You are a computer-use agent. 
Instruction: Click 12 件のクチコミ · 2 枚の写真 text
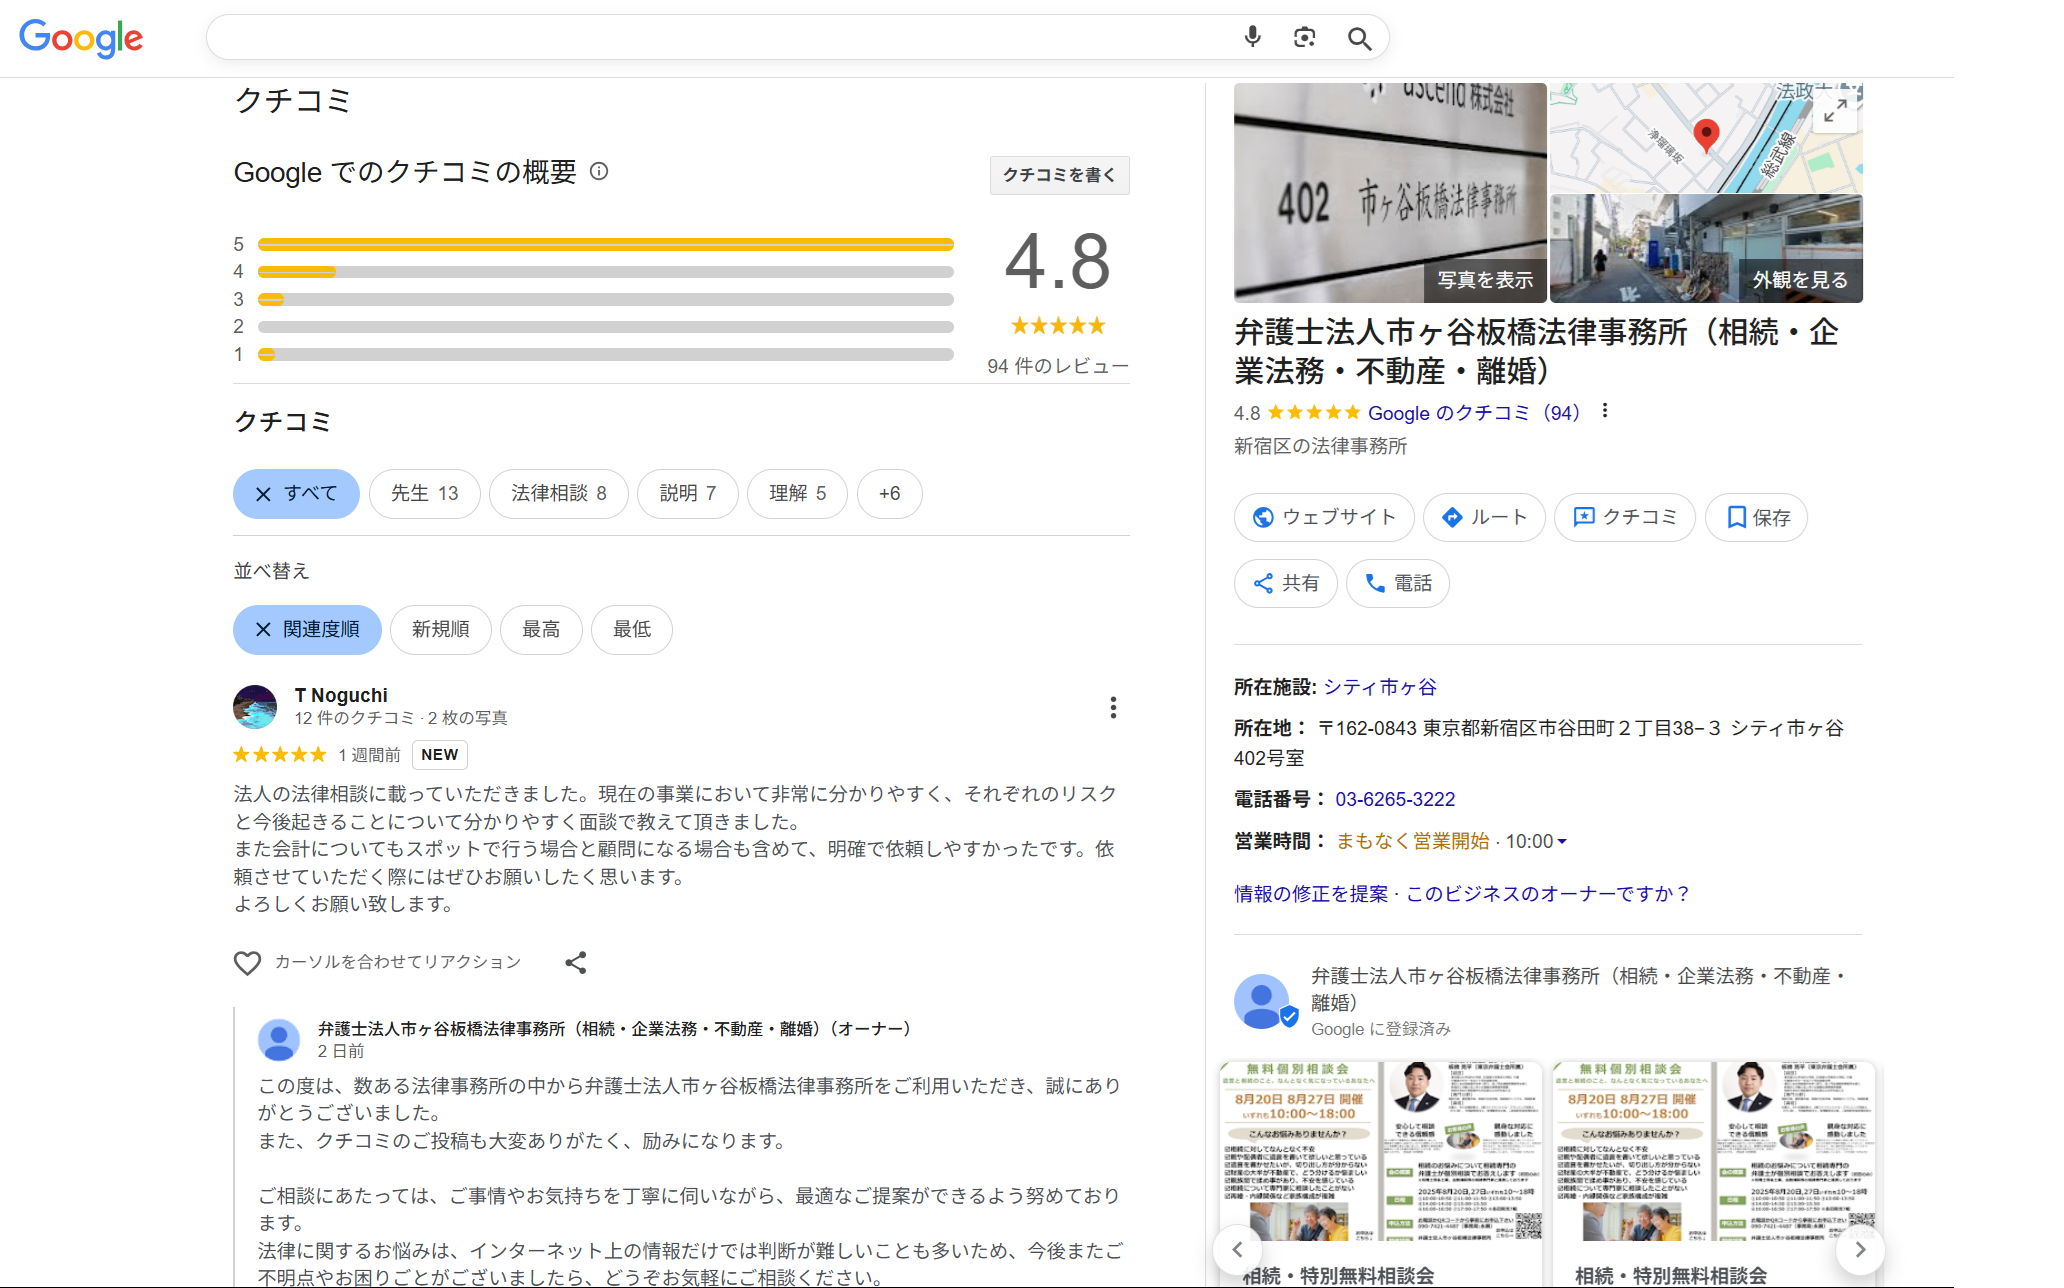tap(401, 718)
